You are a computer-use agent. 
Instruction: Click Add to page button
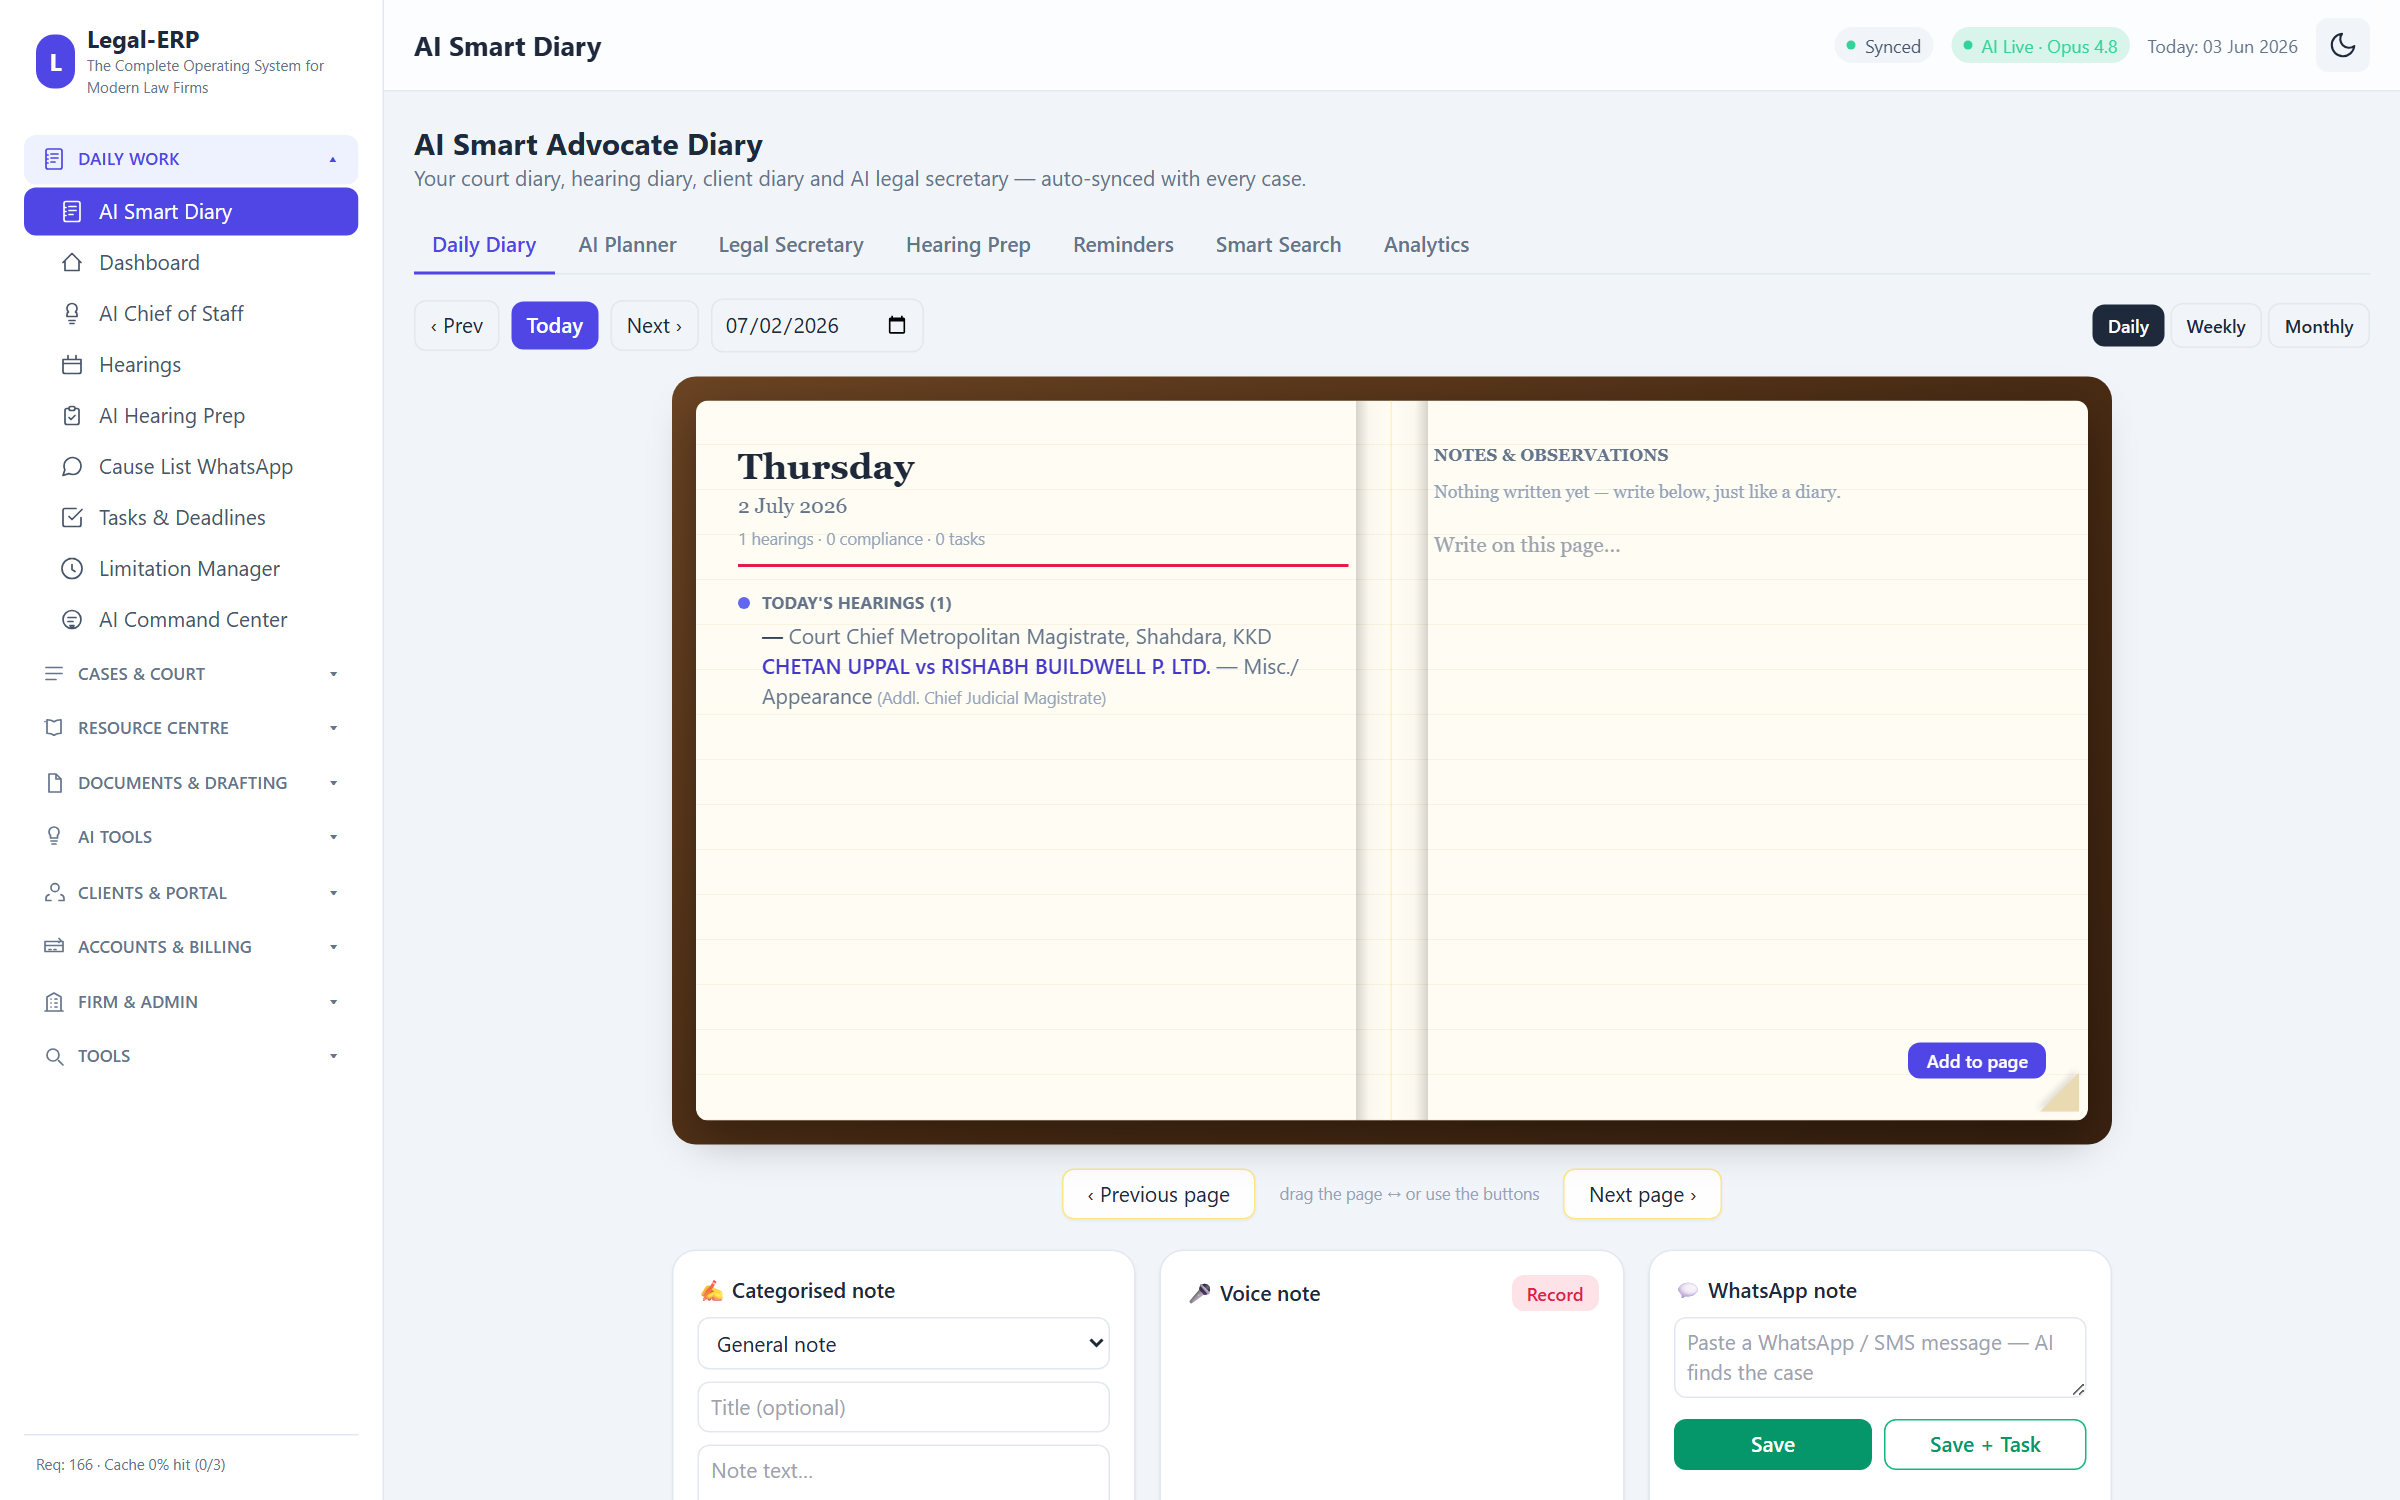[x=1976, y=1061]
